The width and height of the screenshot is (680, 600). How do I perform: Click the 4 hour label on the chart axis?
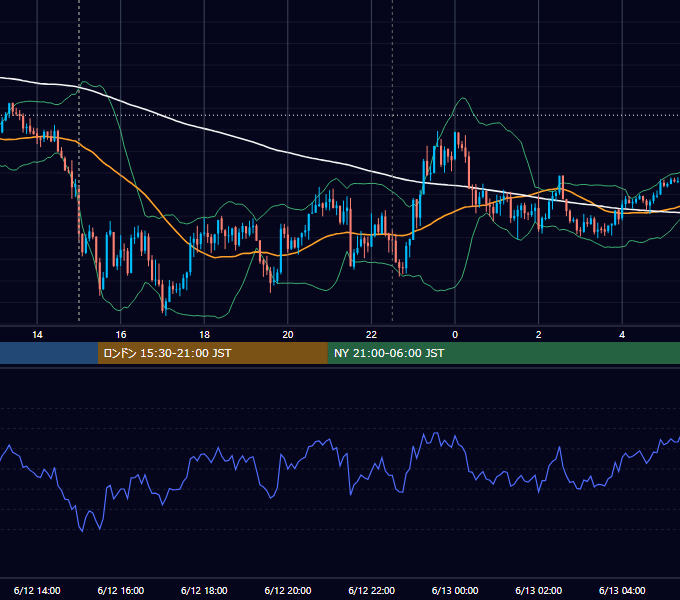(x=622, y=335)
